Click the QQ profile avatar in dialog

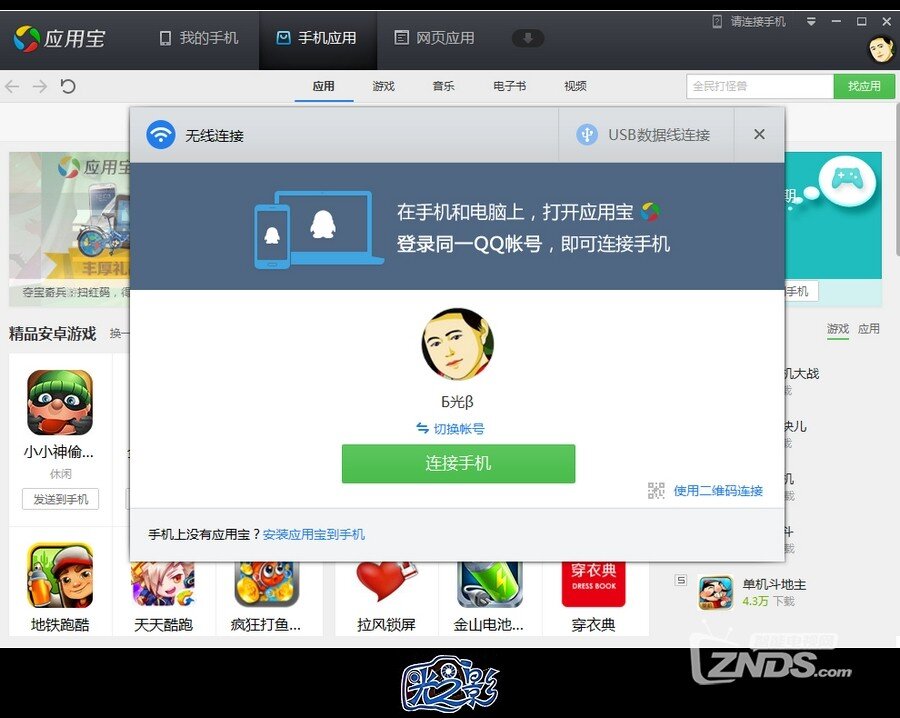coord(457,344)
